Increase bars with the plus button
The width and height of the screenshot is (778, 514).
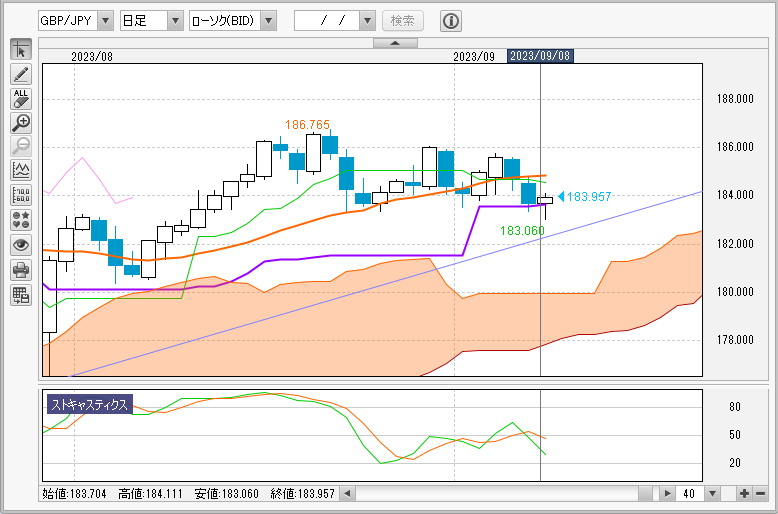744,494
